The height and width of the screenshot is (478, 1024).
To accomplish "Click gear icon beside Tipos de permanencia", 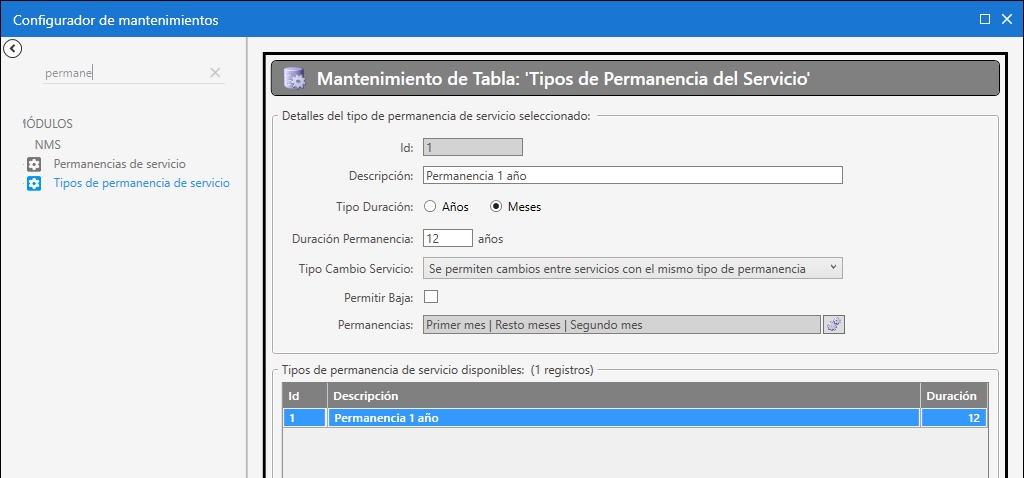I will click(34, 183).
